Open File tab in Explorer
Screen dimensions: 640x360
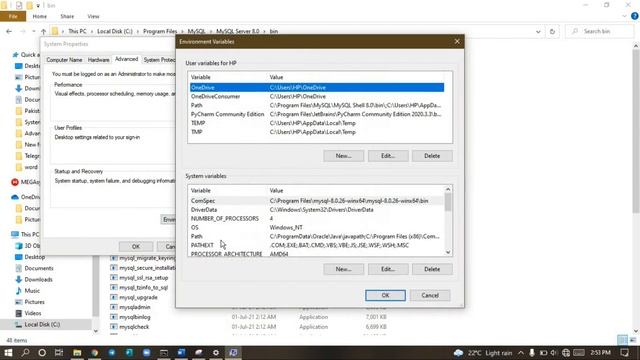(x=13, y=16)
